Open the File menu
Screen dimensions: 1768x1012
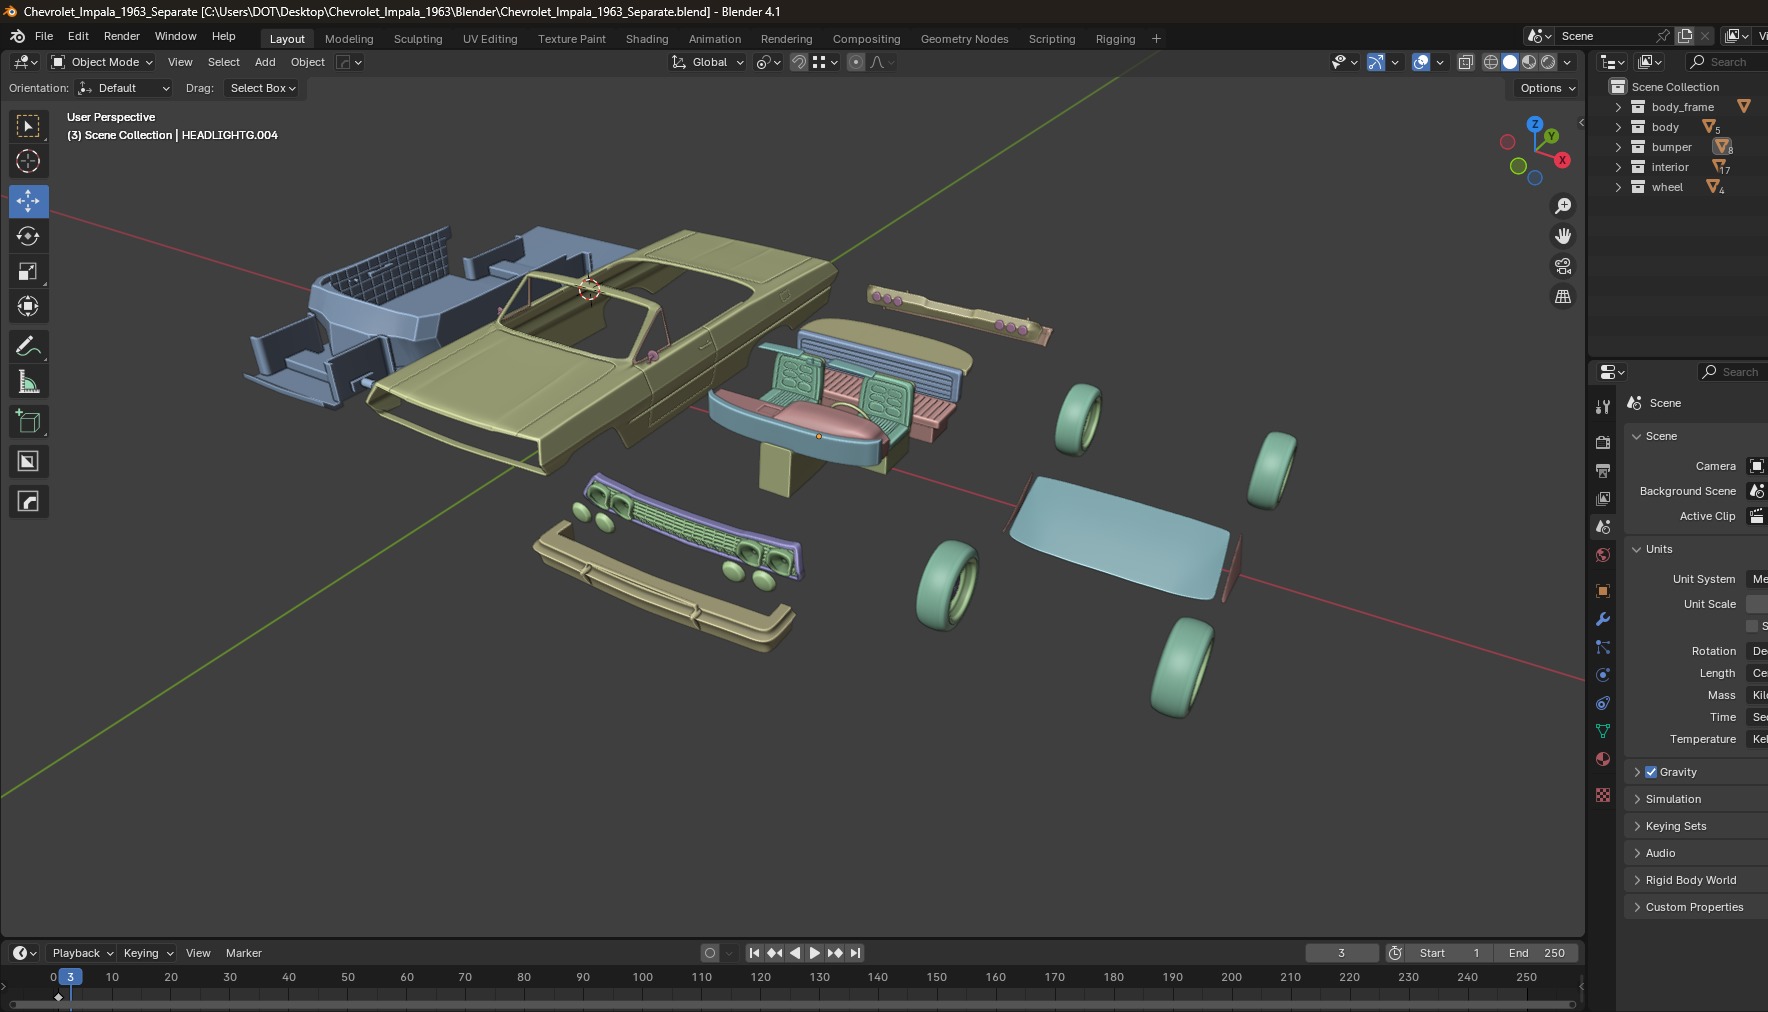coord(44,36)
